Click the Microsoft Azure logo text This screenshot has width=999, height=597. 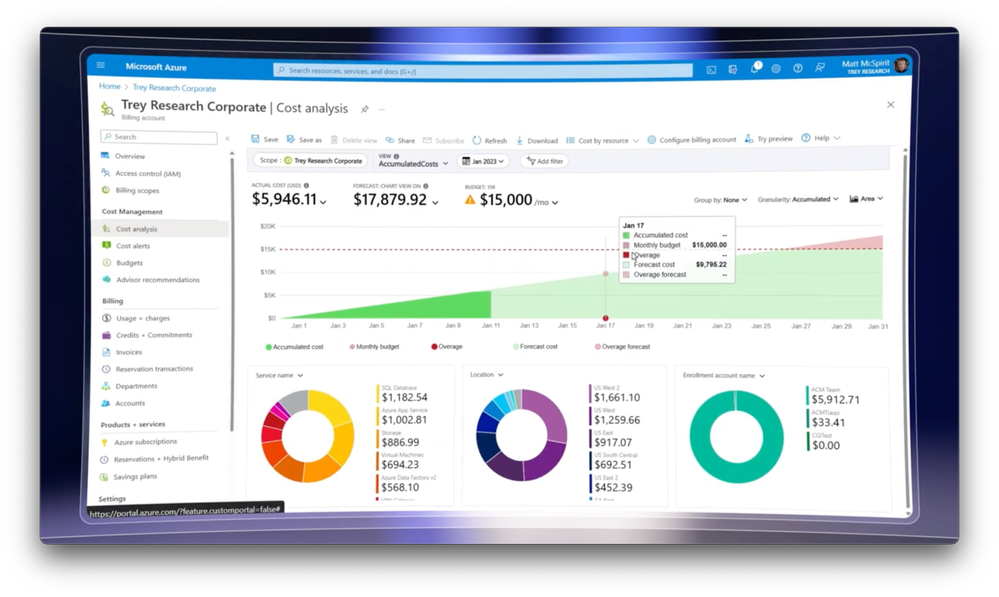pyautogui.click(x=156, y=66)
